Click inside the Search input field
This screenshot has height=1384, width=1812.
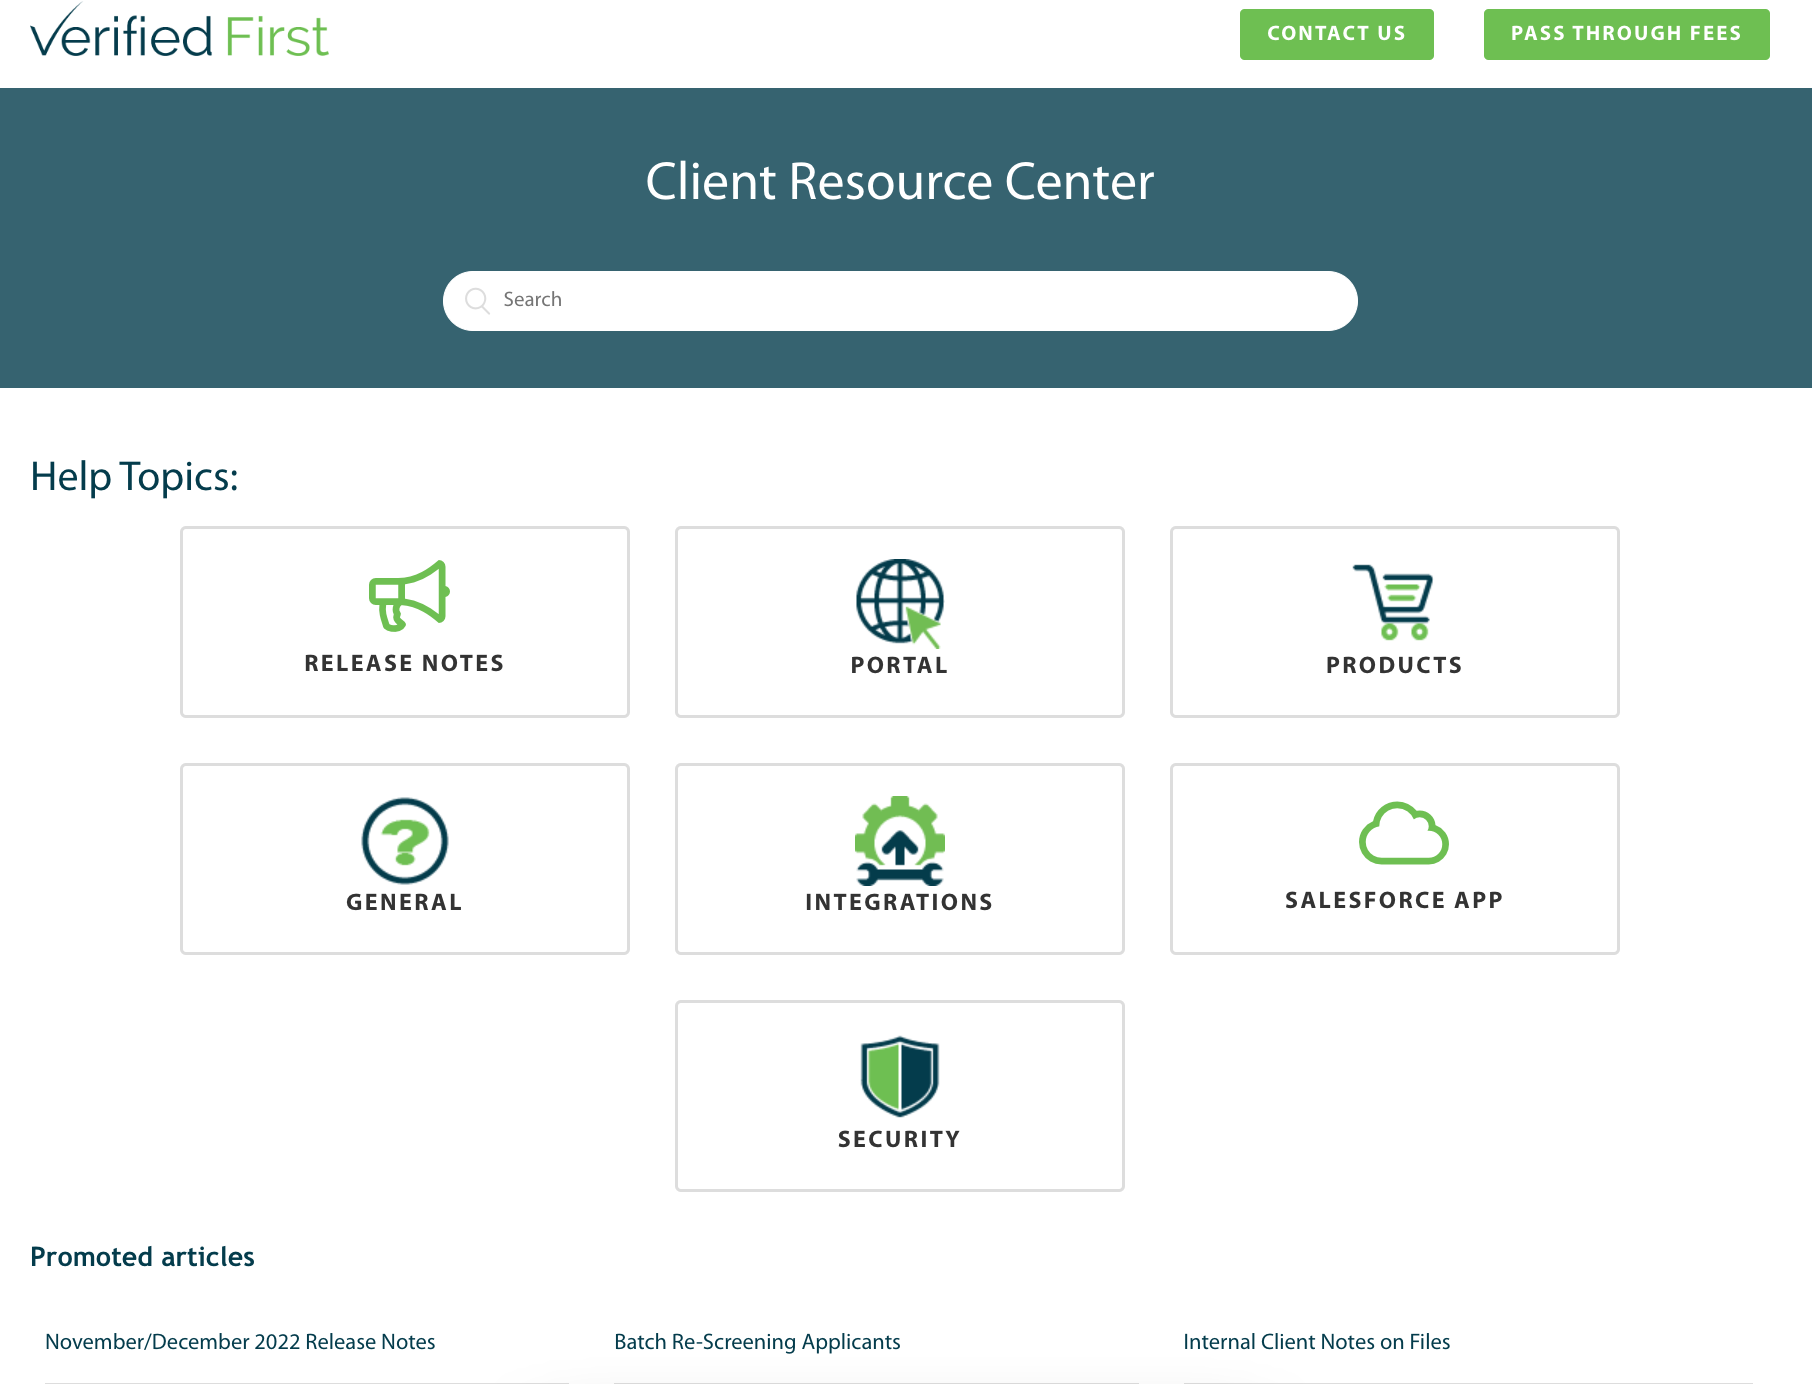899,300
